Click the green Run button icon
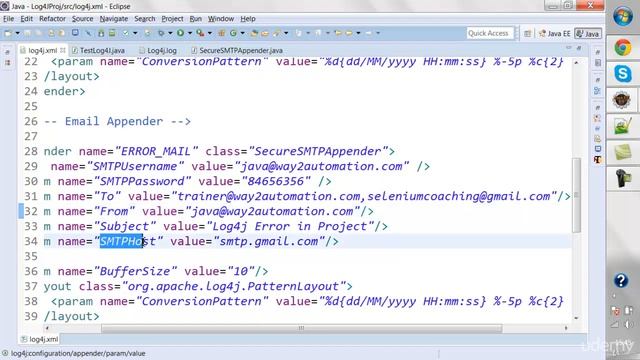Viewport: 640px width, 360px height. pyautogui.click(x=180, y=33)
